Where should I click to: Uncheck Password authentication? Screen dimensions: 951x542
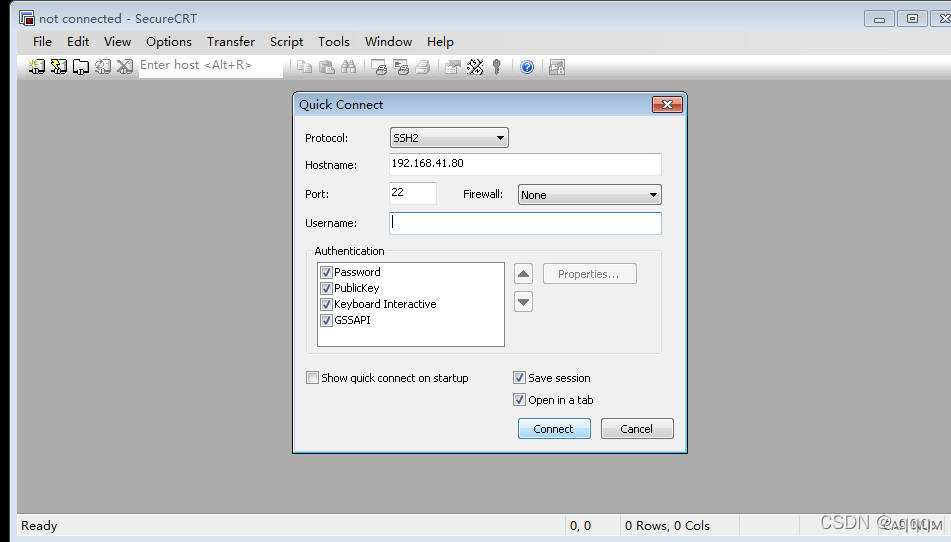(326, 272)
